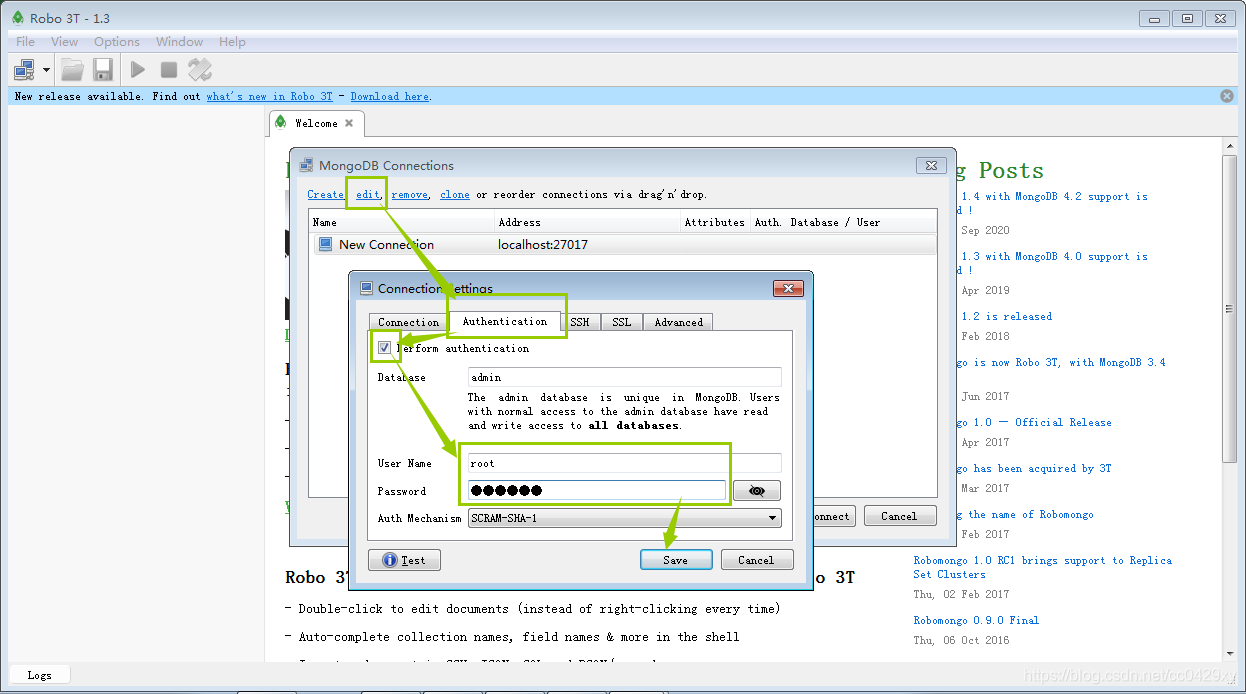Switch to the Advanced tab
1246x694 pixels.
click(678, 322)
